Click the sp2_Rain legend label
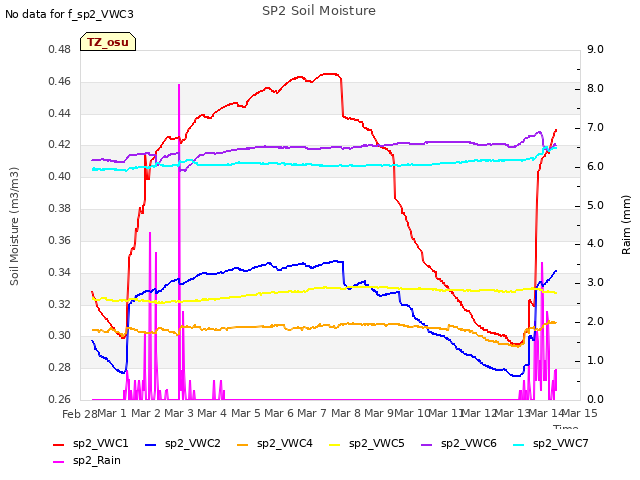Screen dimensions: 640x480 97,460
